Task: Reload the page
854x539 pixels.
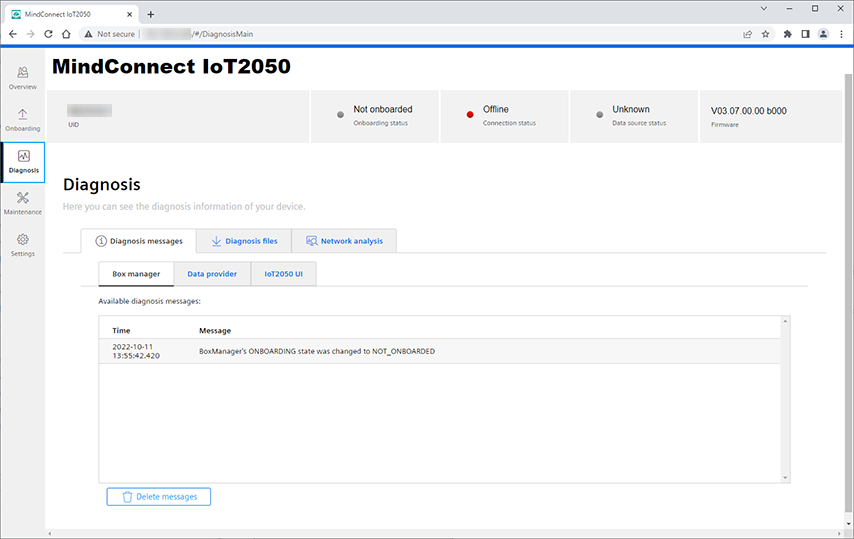Action: click(x=48, y=34)
